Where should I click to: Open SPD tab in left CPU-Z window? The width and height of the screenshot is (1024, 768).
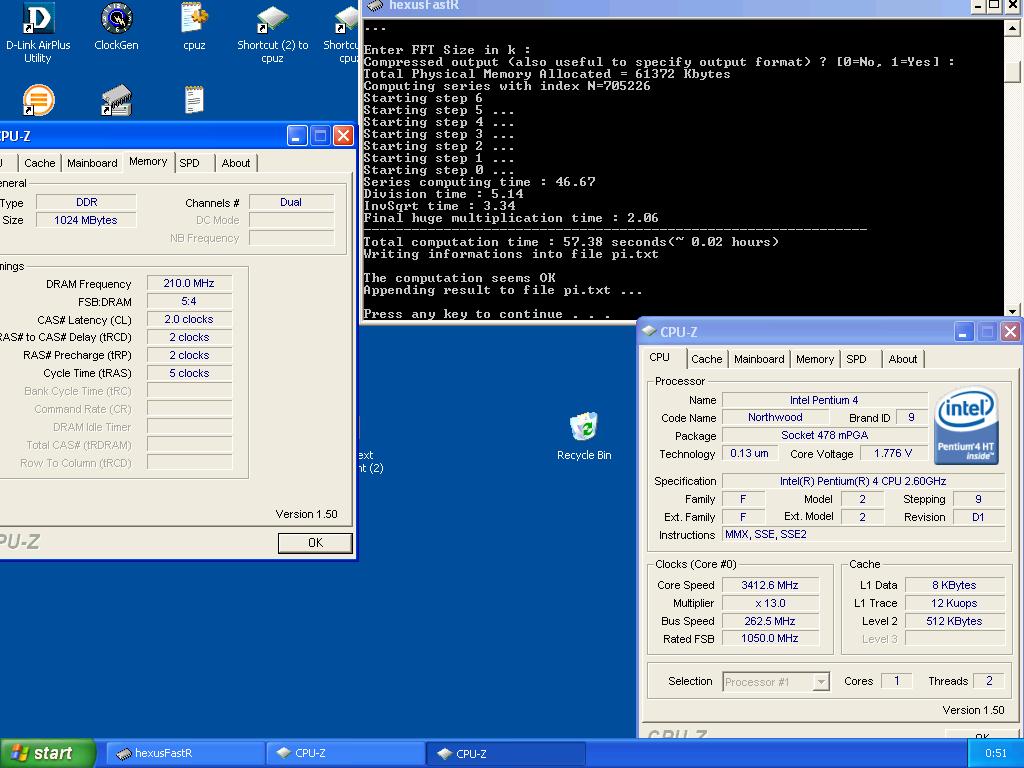[x=189, y=163]
